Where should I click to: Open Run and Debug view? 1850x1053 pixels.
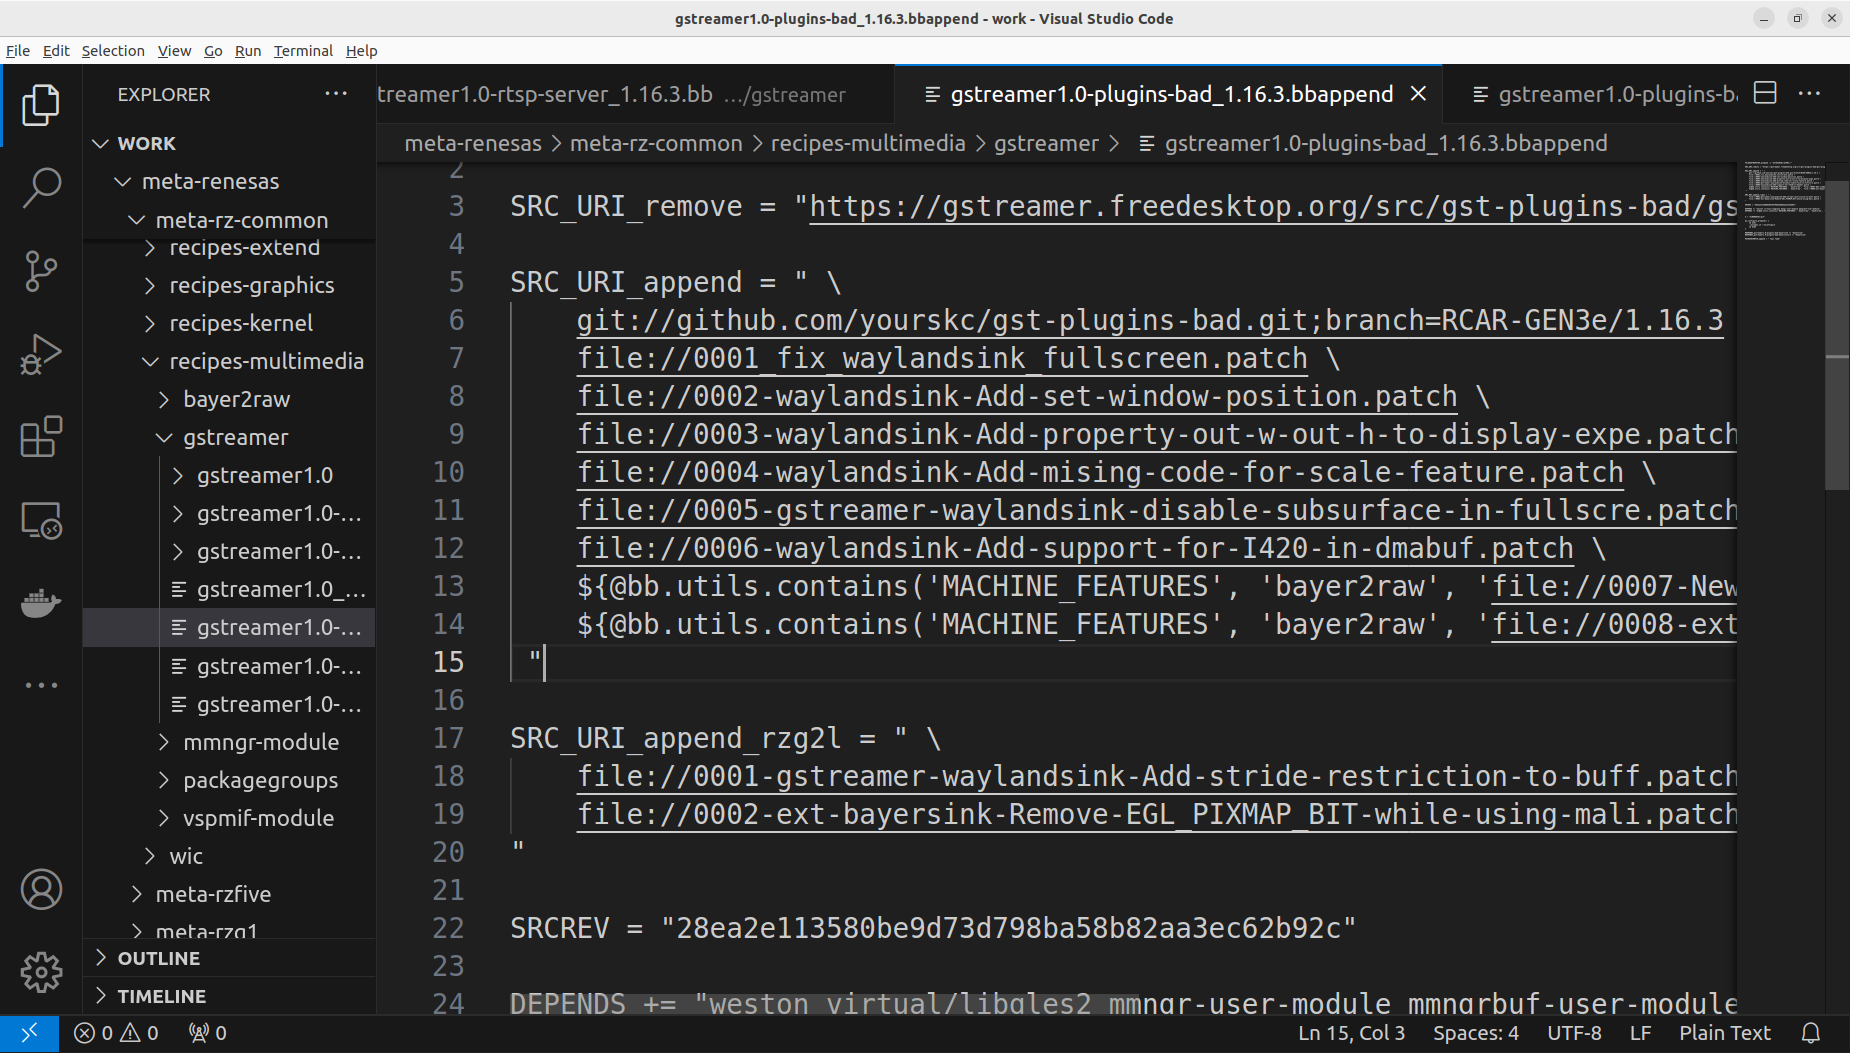[x=41, y=354]
